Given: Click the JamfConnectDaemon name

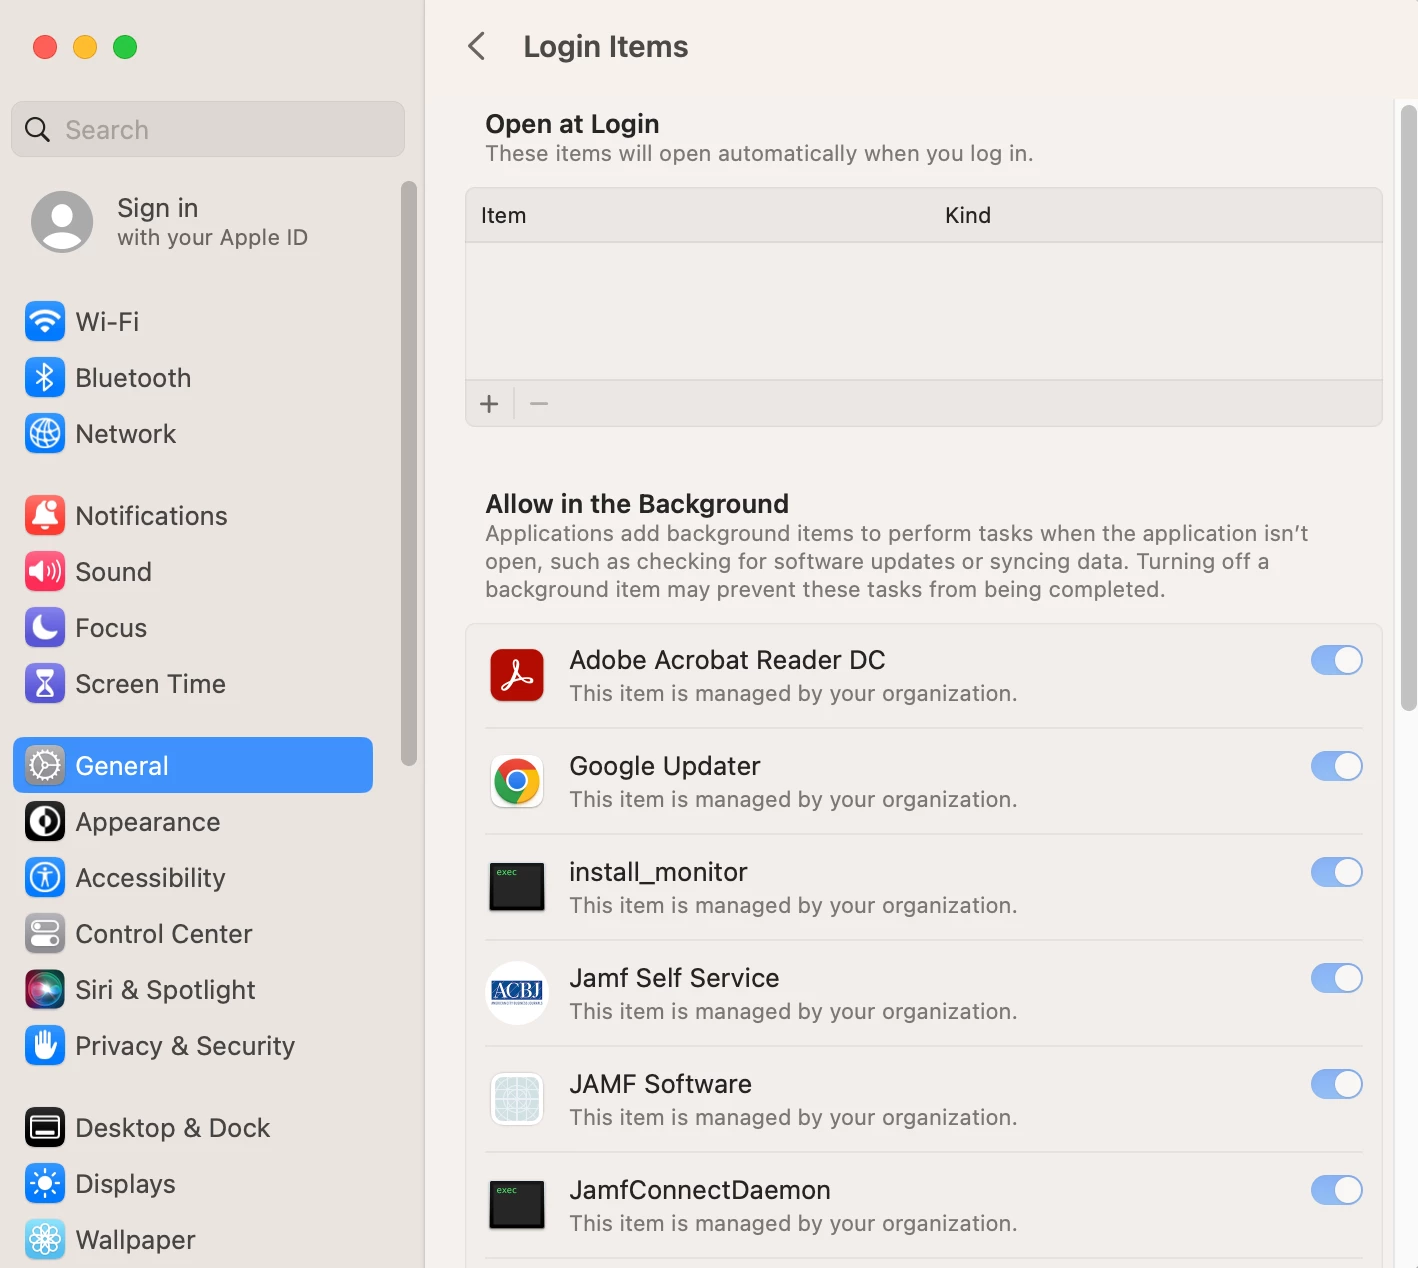Looking at the screenshot, I should (x=700, y=1190).
